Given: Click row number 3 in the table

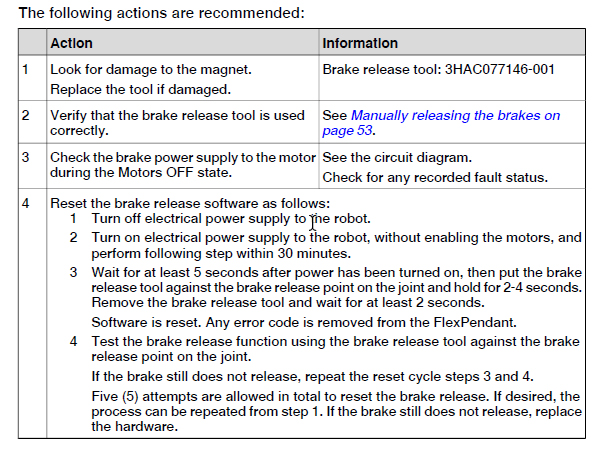Looking at the screenshot, I should [27, 157].
